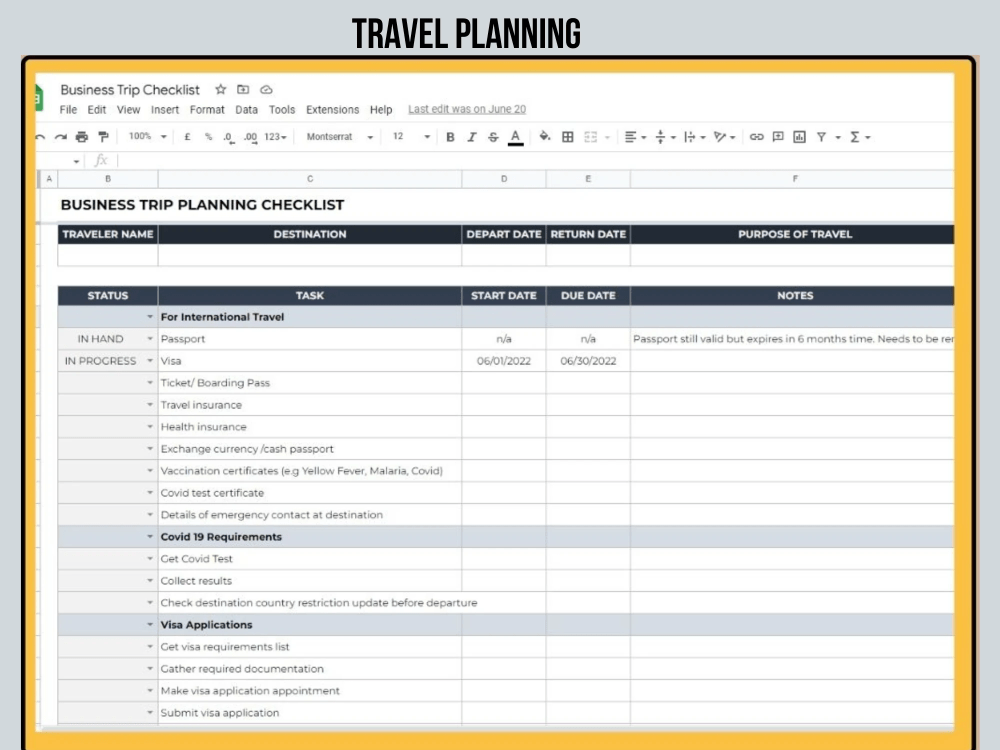Open vertical align options

(665, 136)
